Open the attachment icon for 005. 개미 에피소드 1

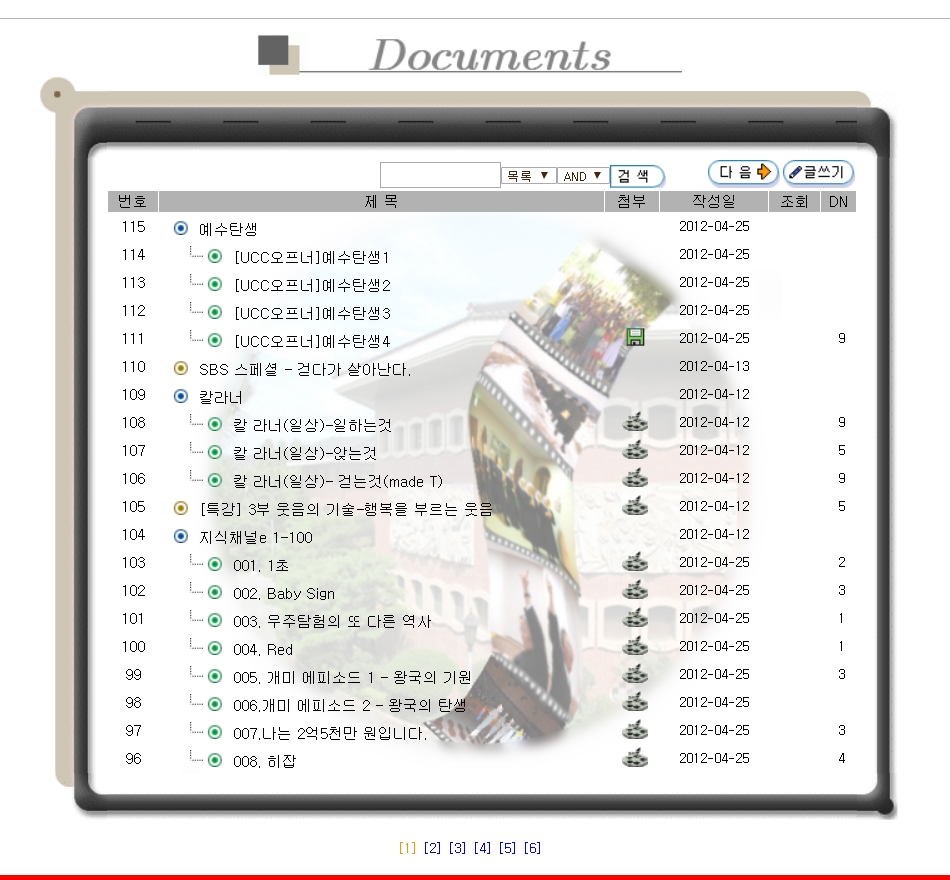coord(635,673)
